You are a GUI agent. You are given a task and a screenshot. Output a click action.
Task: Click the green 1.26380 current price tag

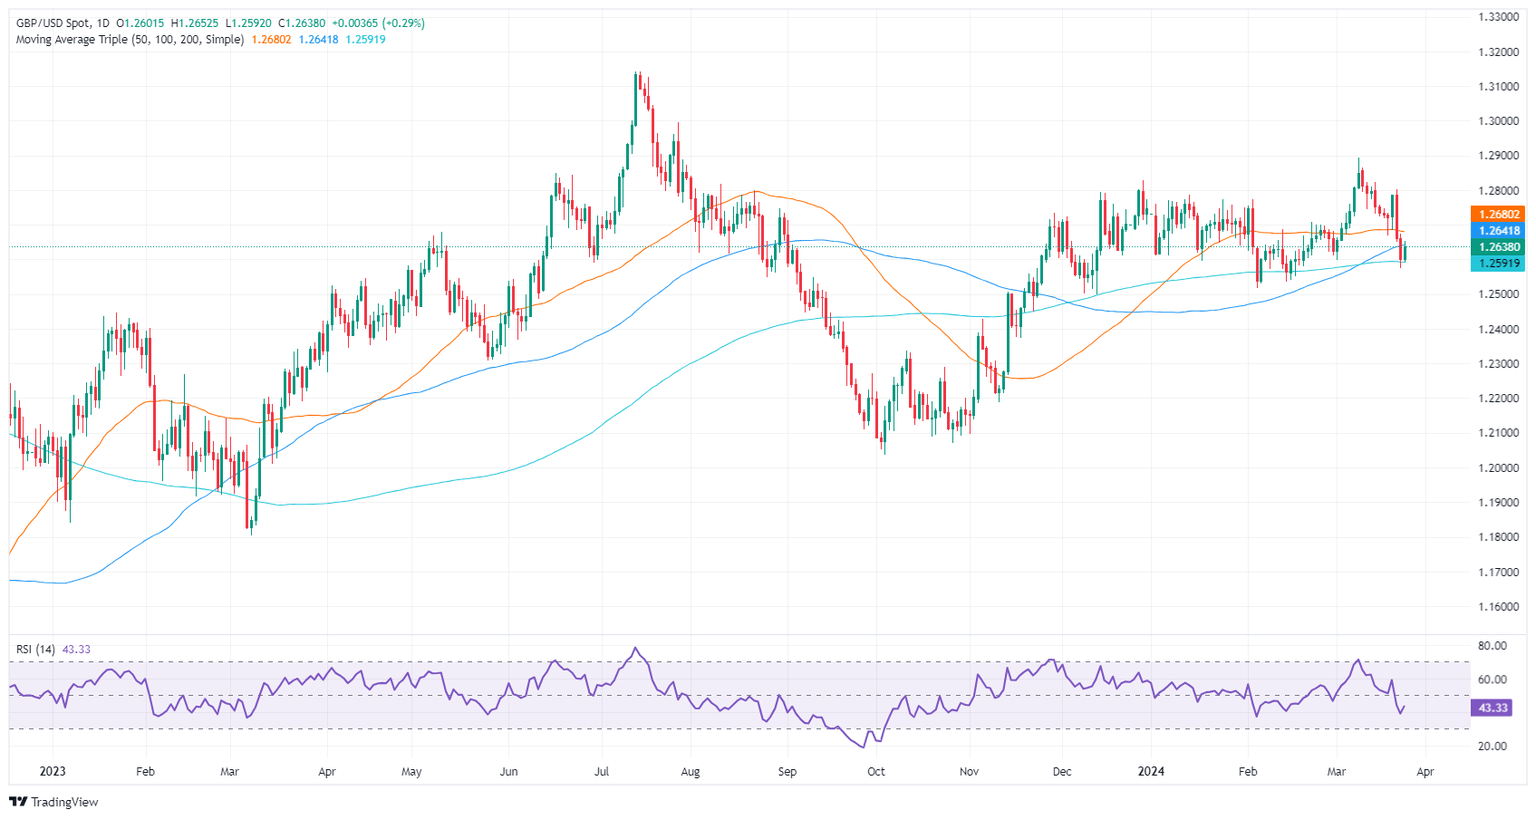pyautogui.click(x=1497, y=247)
